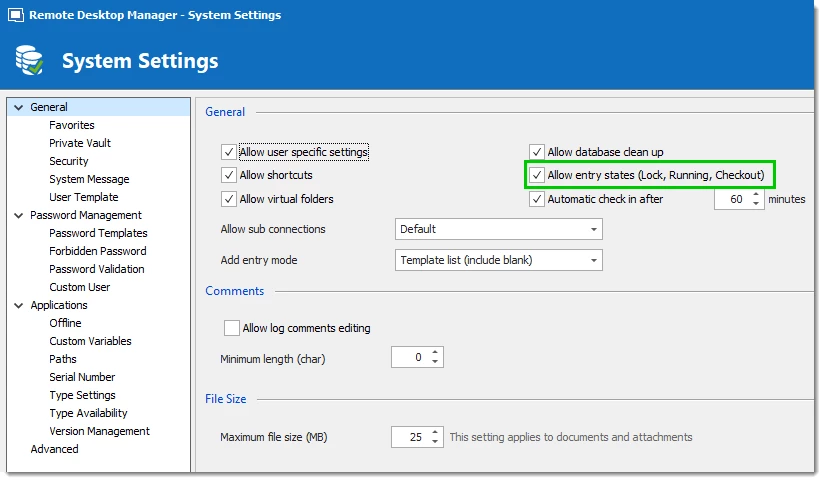Image resolution: width=824 pixels, height=482 pixels.
Task: Toggle Allow entry states checkbox
Action: pos(537,175)
